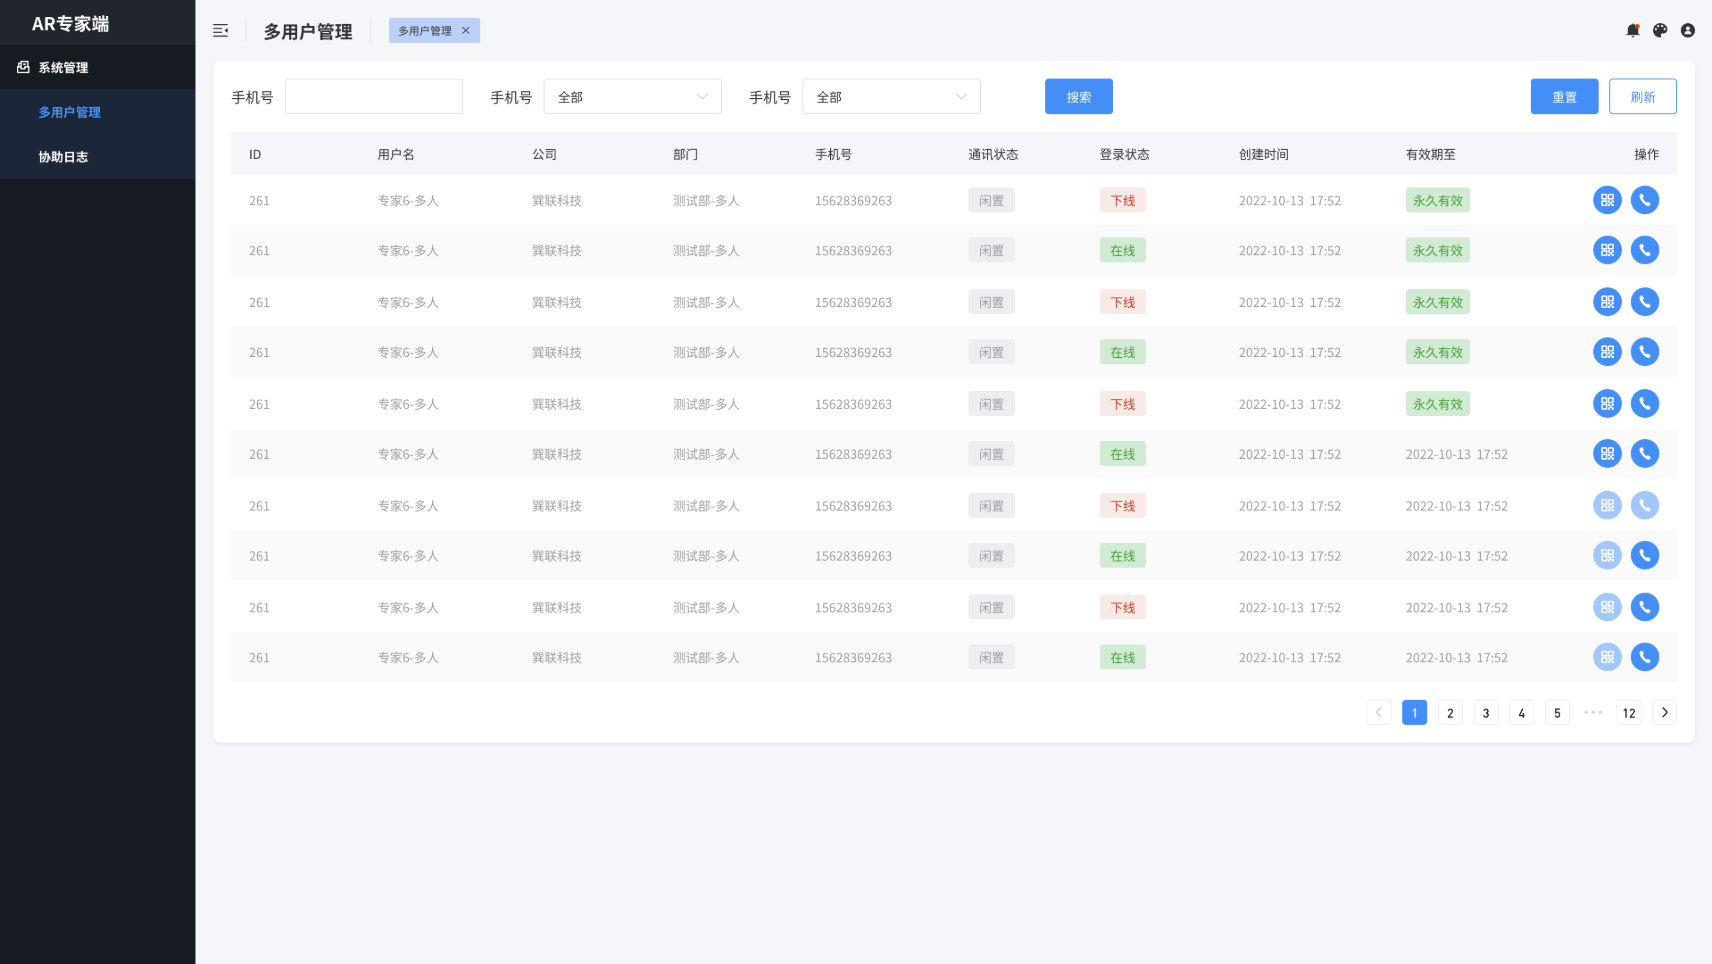Select 协助日志 in the sidebar
This screenshot has height=964, width=1712.
[63, 157]
